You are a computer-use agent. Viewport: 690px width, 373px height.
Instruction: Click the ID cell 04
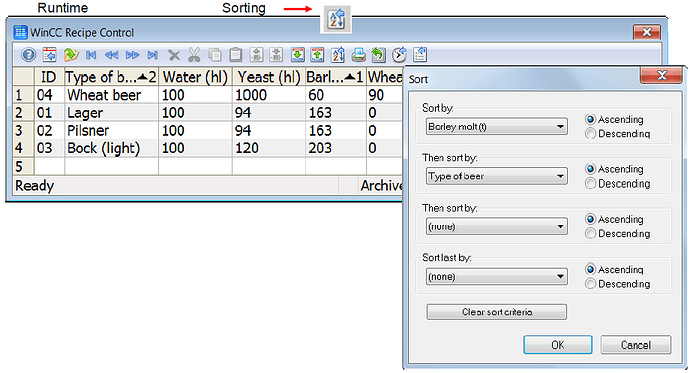[x=49, y=95]
